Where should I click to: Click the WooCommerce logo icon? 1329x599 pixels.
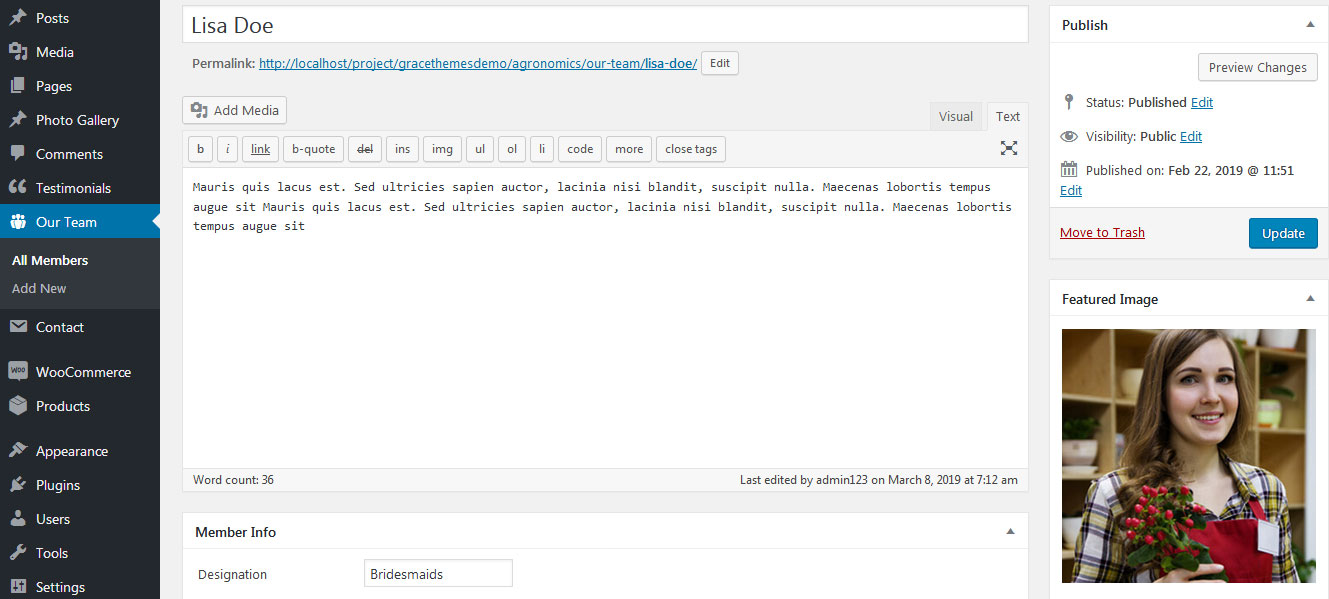pyautogui.click(x=18, y=372)
